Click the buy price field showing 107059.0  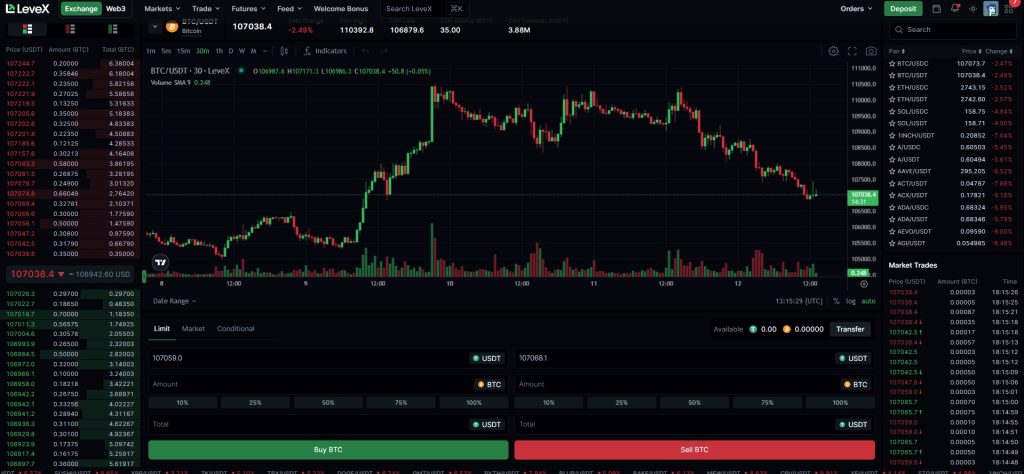click(328, 358)
